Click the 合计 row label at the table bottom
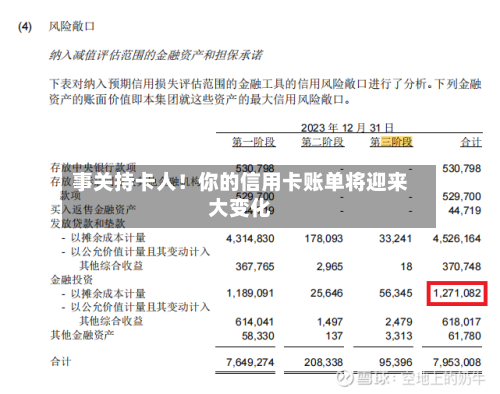 [x=61, y=361]
